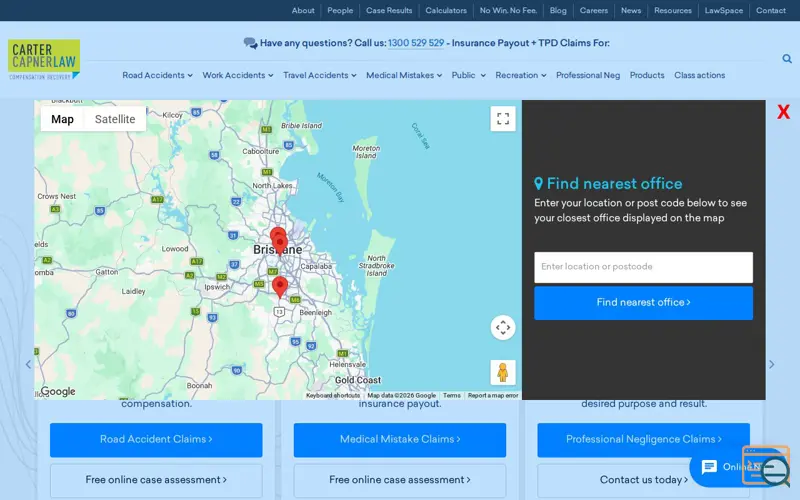The width and height of the screenshot is (800, 500).
Task: Click the Road Accident Claims button
Action: 156,439
